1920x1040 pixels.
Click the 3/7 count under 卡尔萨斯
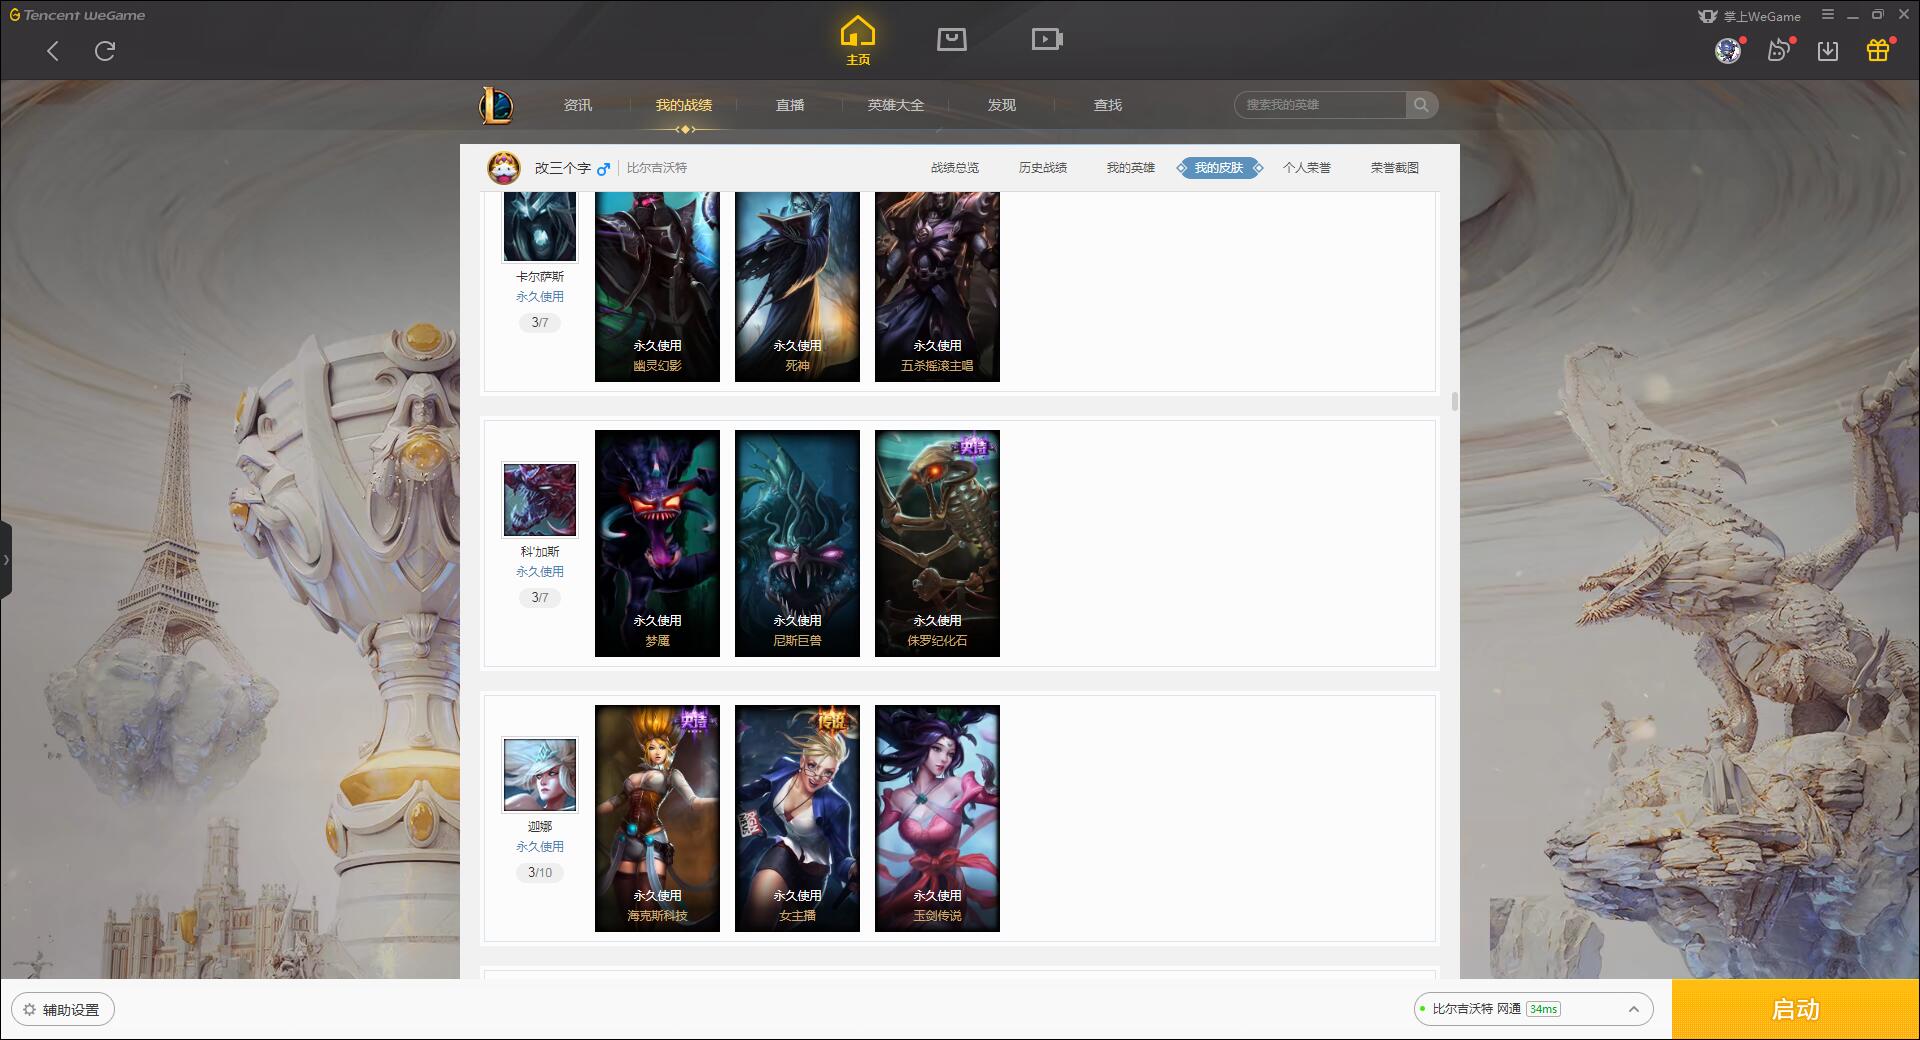540,322
